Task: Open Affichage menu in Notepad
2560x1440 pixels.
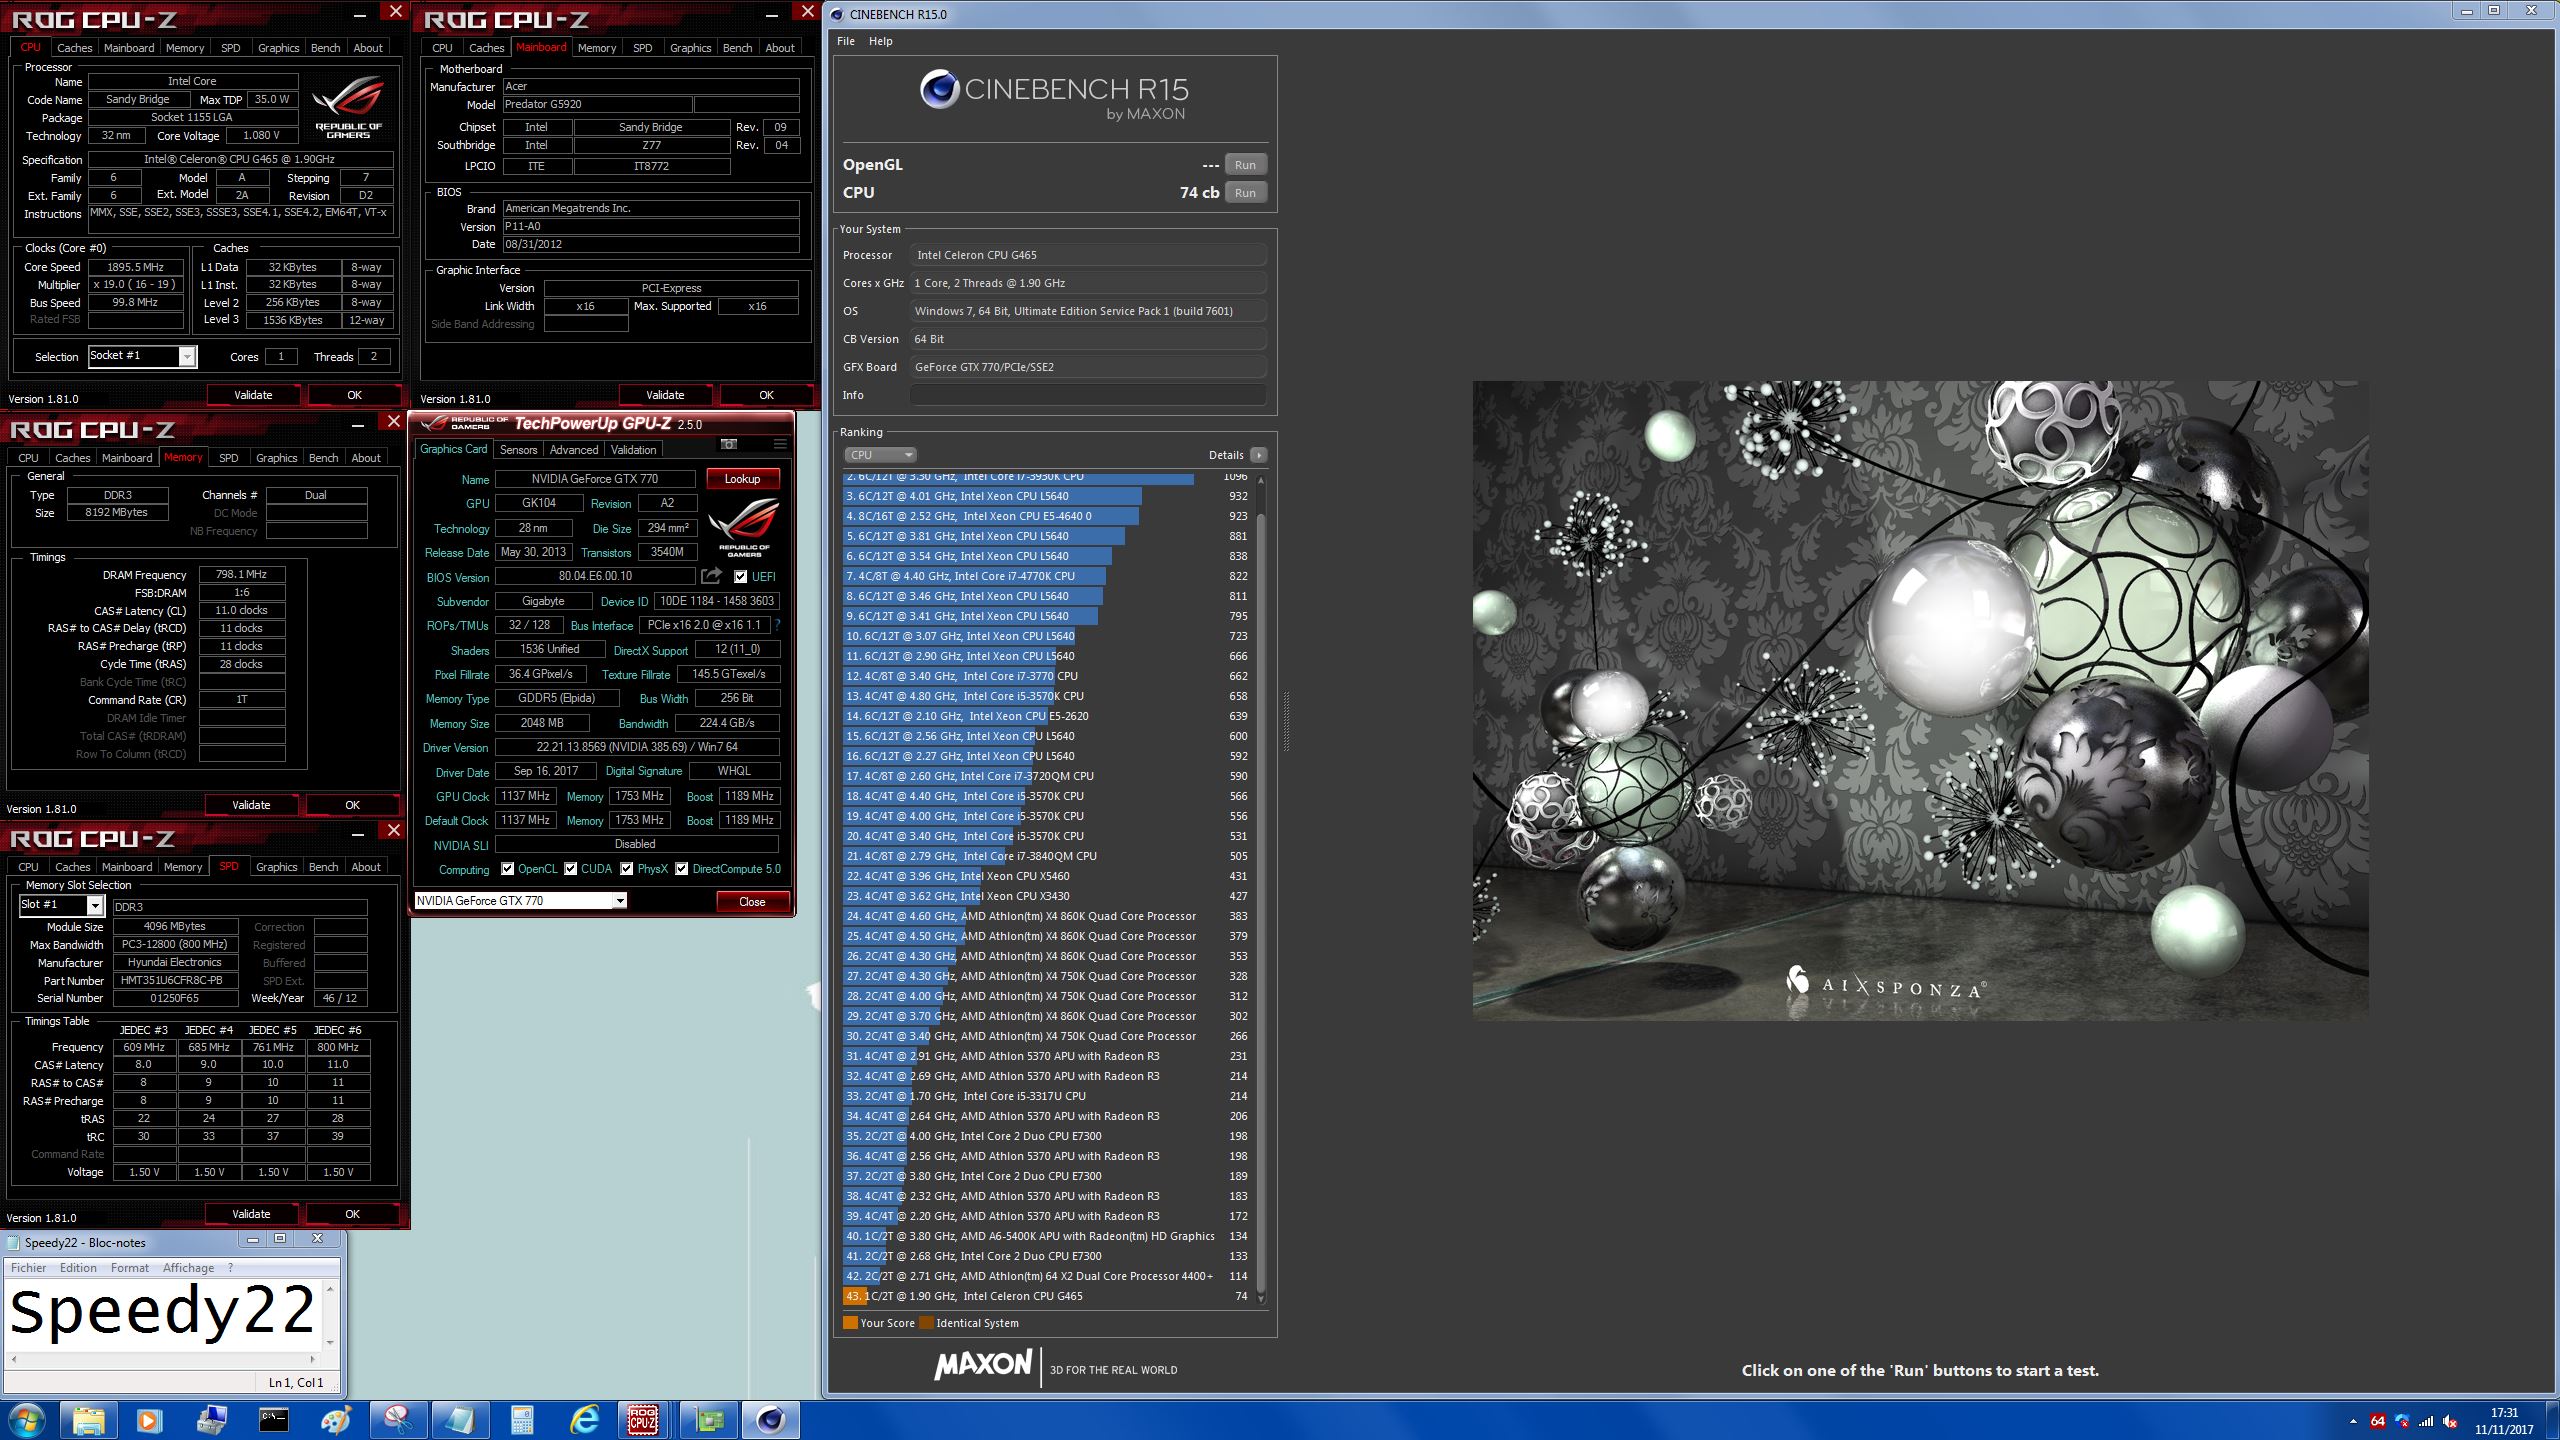Action: (188, 1268)
